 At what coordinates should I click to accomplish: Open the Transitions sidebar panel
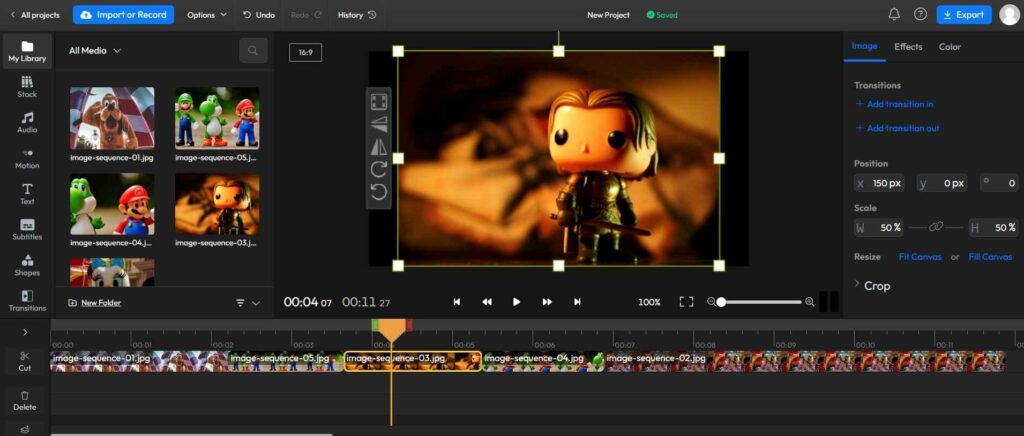click(x=27, y=301)
